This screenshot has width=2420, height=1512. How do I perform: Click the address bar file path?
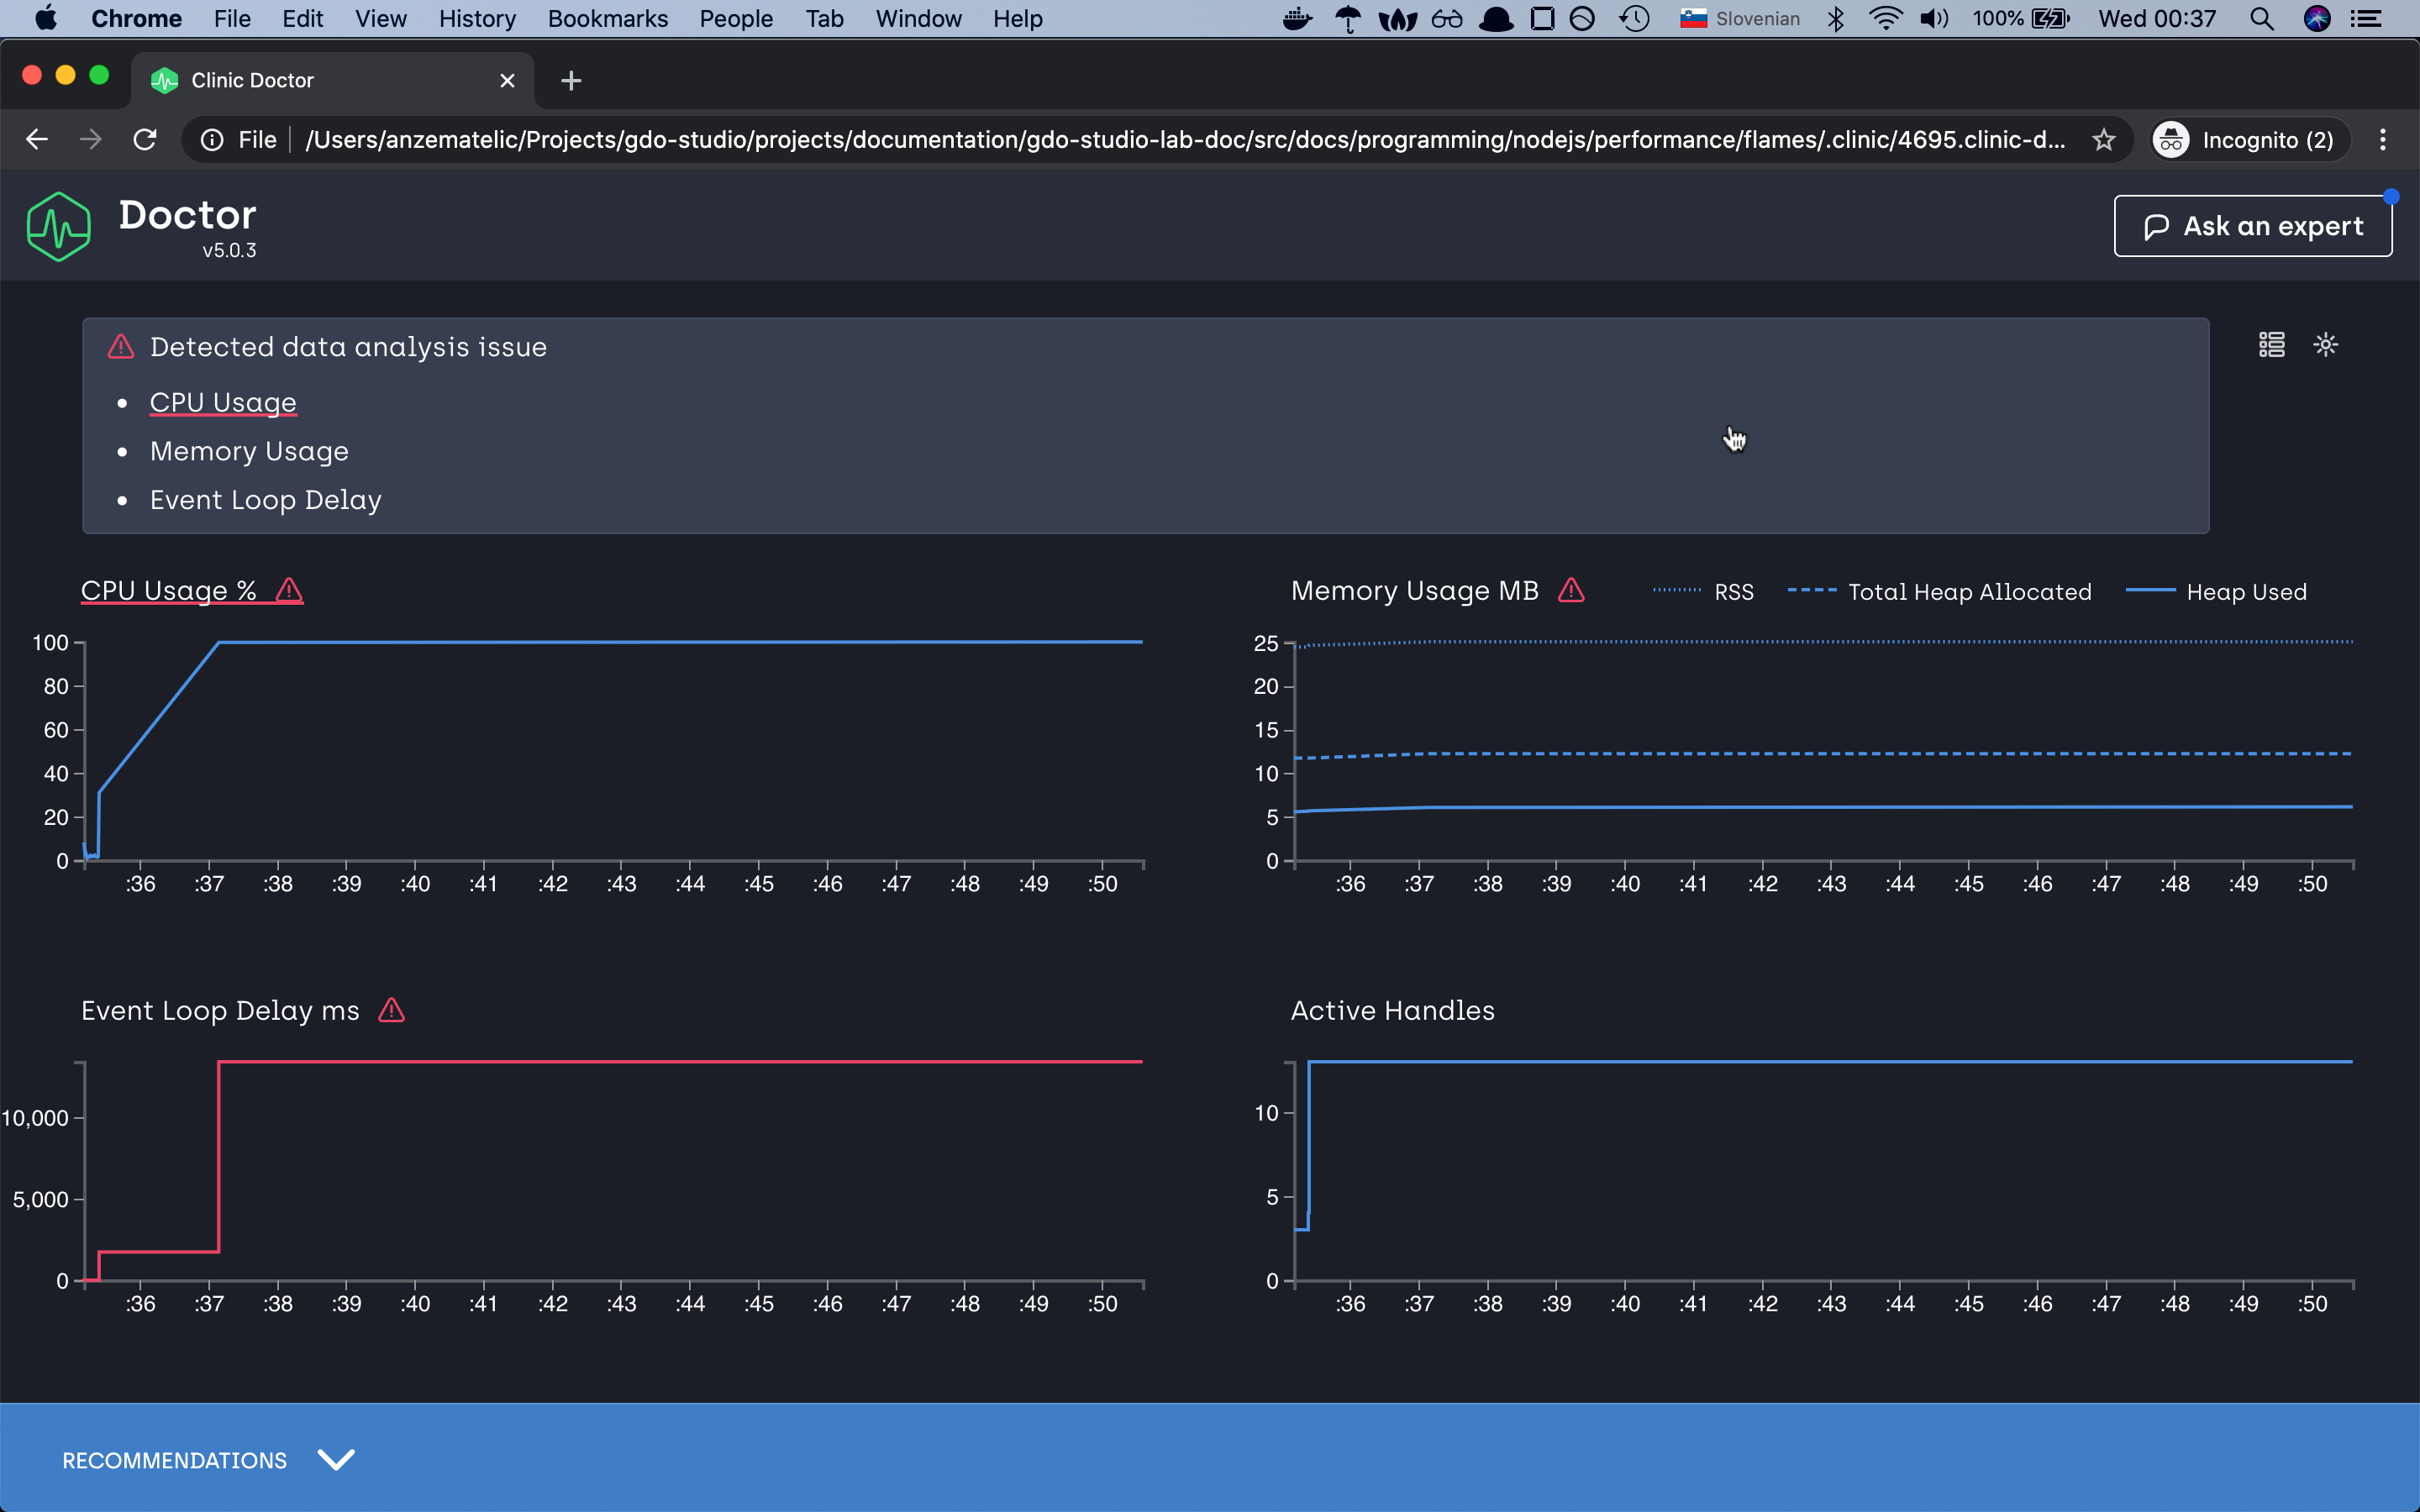pos(1184,140)
